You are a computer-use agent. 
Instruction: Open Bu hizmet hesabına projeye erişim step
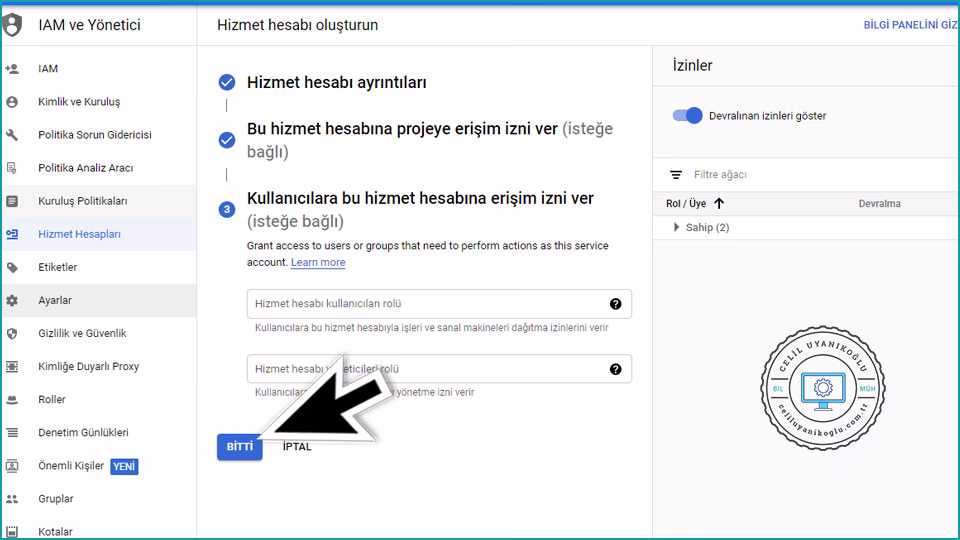430,140
